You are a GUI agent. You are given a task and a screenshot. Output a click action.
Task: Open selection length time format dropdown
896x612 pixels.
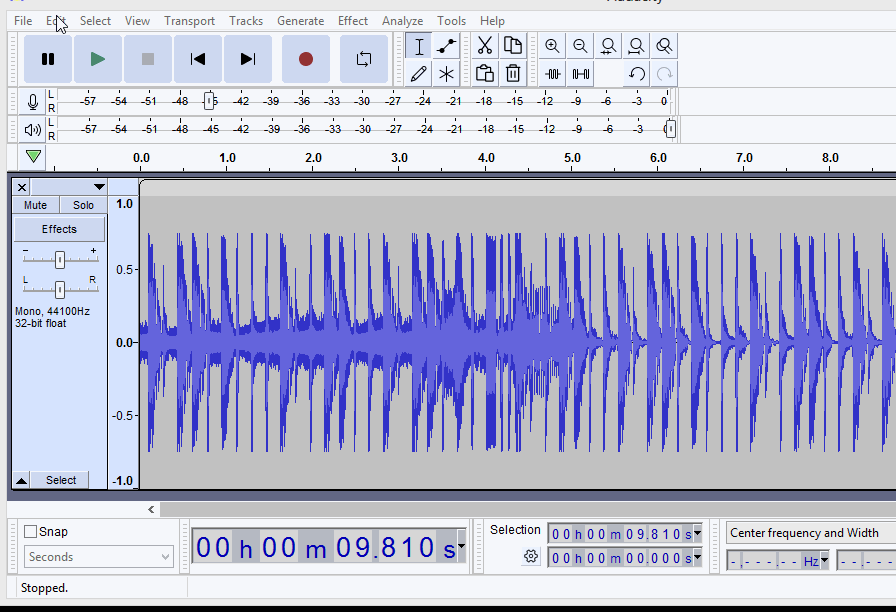pos(697,557)
